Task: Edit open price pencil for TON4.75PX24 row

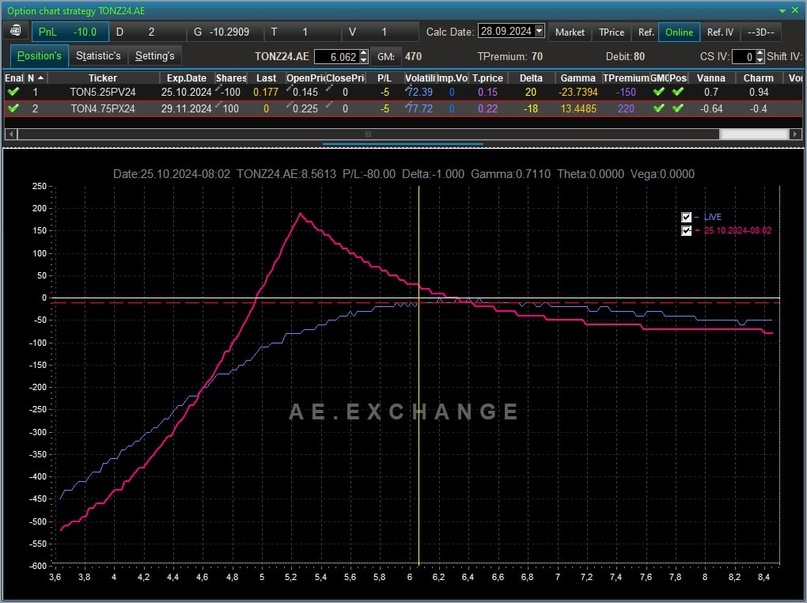Action: [x=289, y=105]
